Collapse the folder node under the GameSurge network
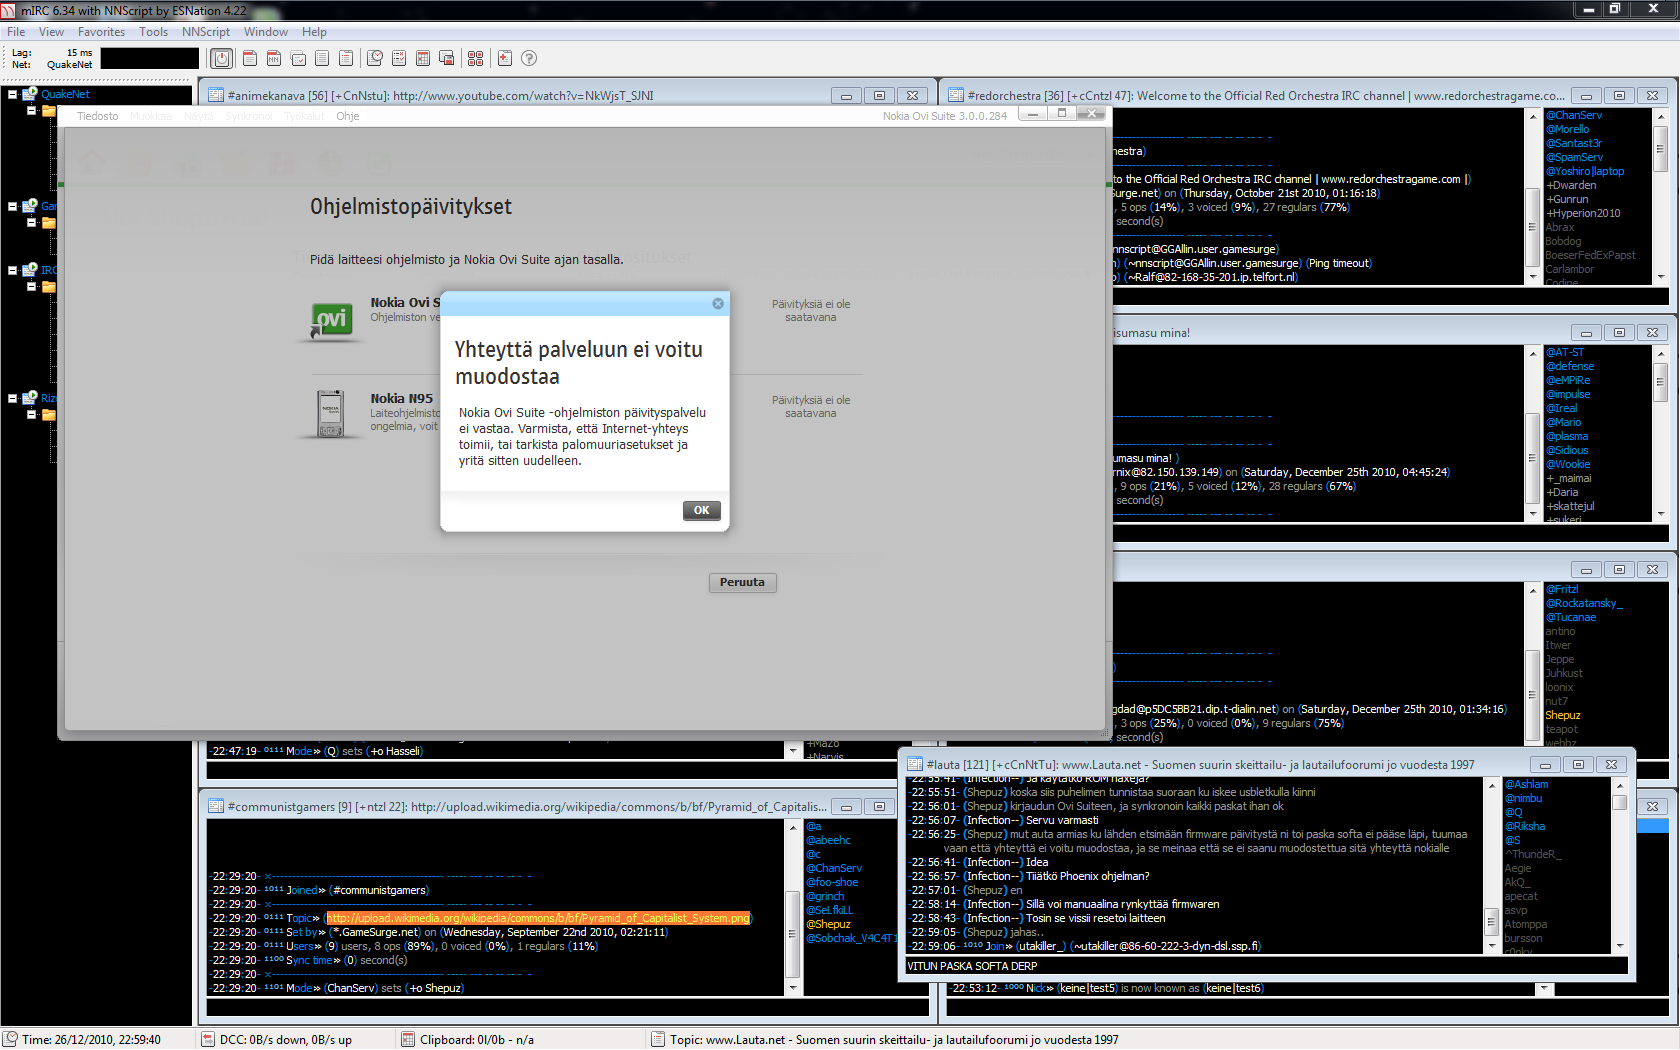Image resolution: width=1680 pixels, height=1050 pixels. tap(31, 222)
